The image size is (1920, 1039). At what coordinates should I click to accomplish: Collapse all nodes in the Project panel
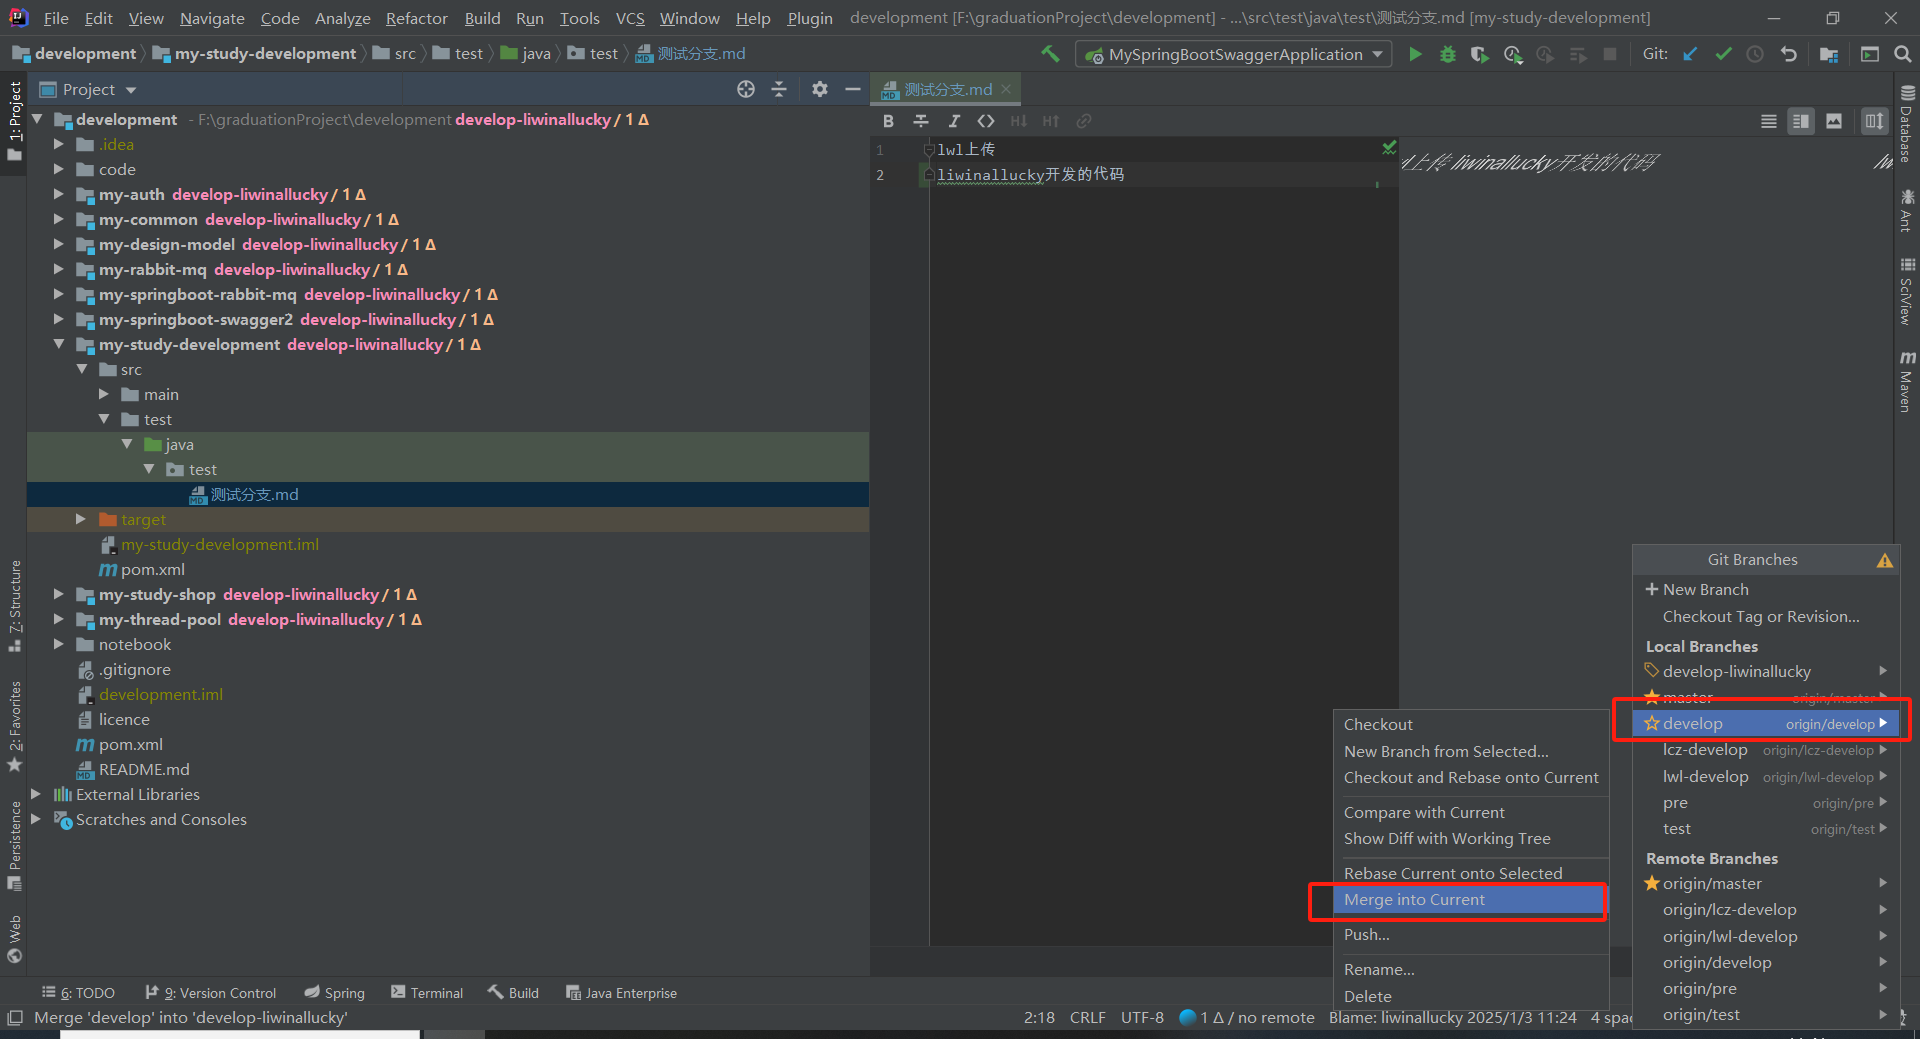coord(779,89)
